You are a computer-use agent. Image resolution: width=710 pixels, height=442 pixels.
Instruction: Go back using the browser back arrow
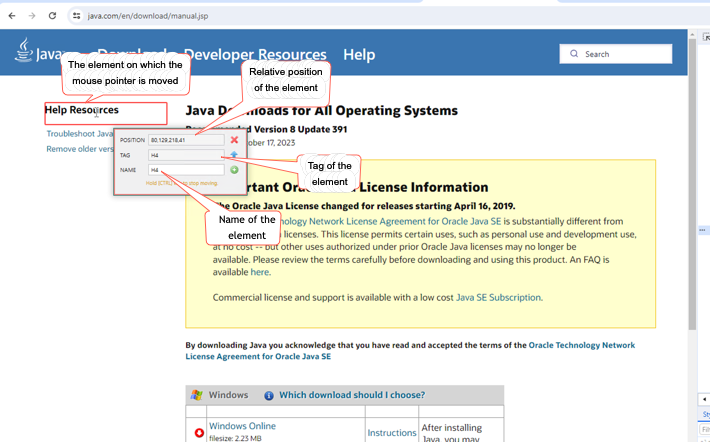point(12,16)
